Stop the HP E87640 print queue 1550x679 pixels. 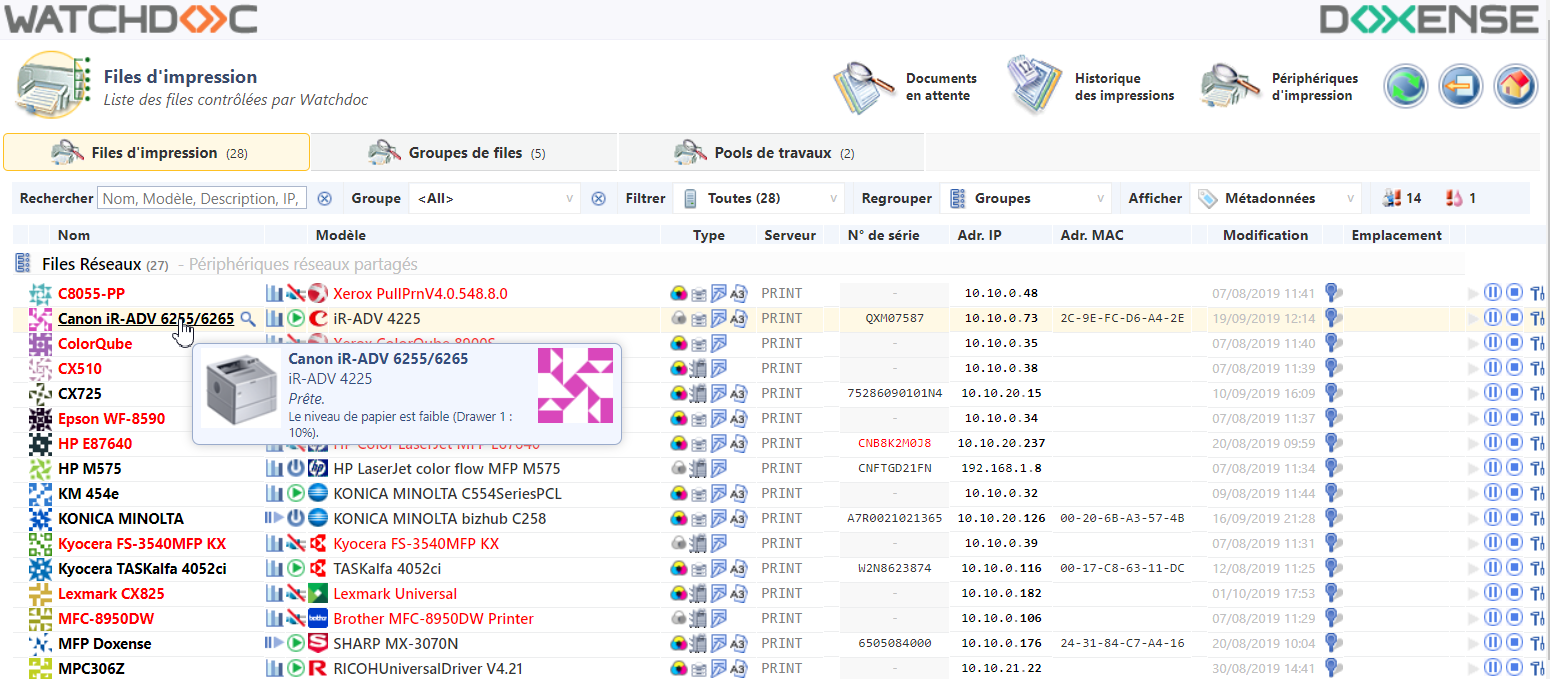[x=1514, y=444]
